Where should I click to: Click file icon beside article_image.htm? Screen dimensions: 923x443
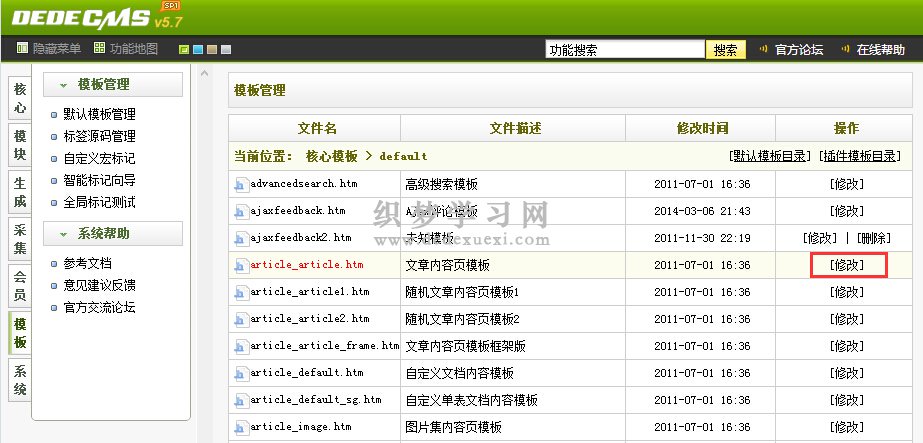240,428
